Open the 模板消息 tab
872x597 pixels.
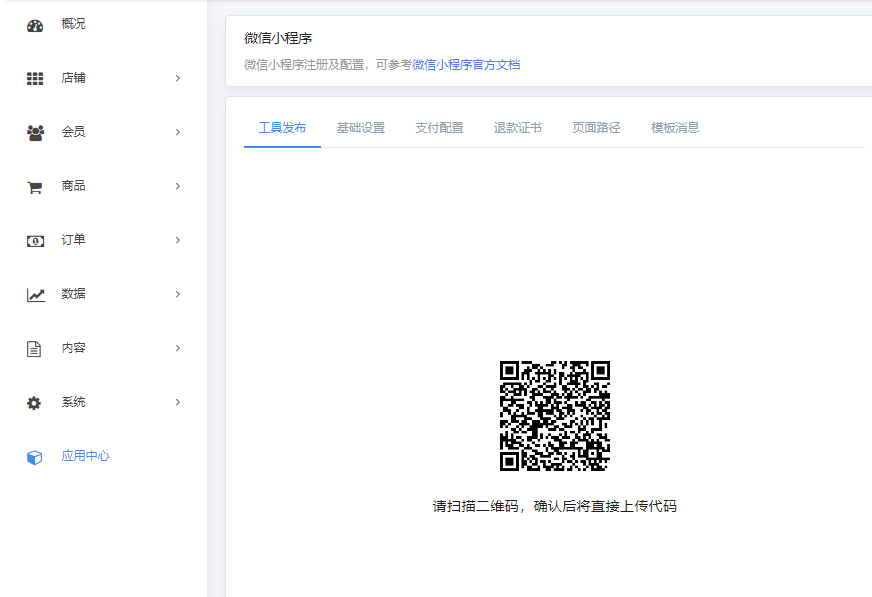[x=675, y=128]
